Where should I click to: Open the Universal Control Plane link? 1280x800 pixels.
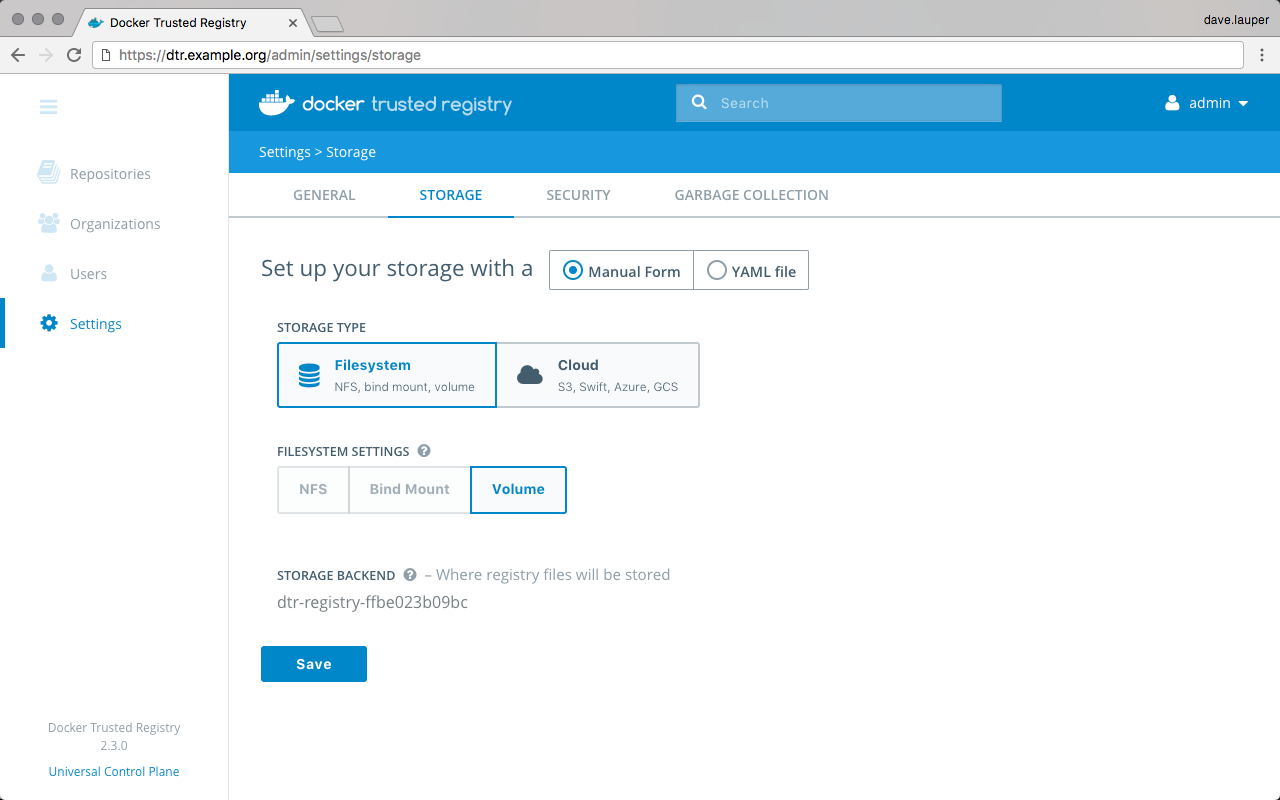(x=114, y=771)
